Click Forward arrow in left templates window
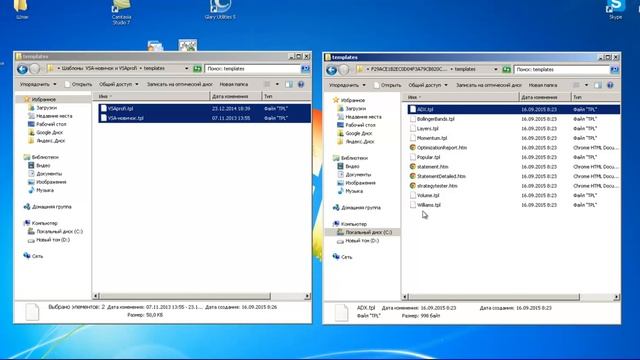Screen dimensions: 640x360 [x=35, y=69]
